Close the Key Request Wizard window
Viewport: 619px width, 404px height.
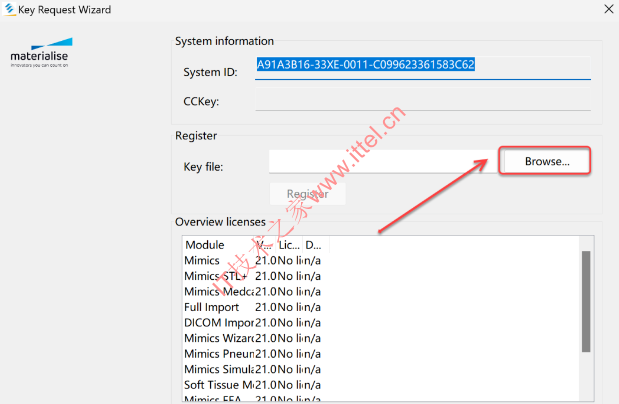coord(609,9)
